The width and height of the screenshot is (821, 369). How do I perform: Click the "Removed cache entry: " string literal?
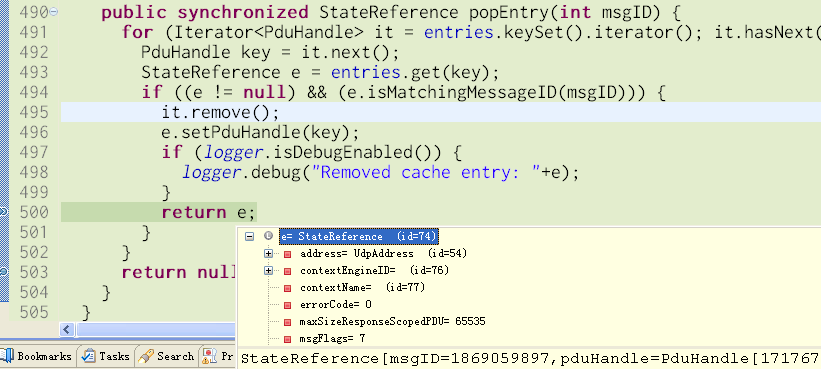426,173
